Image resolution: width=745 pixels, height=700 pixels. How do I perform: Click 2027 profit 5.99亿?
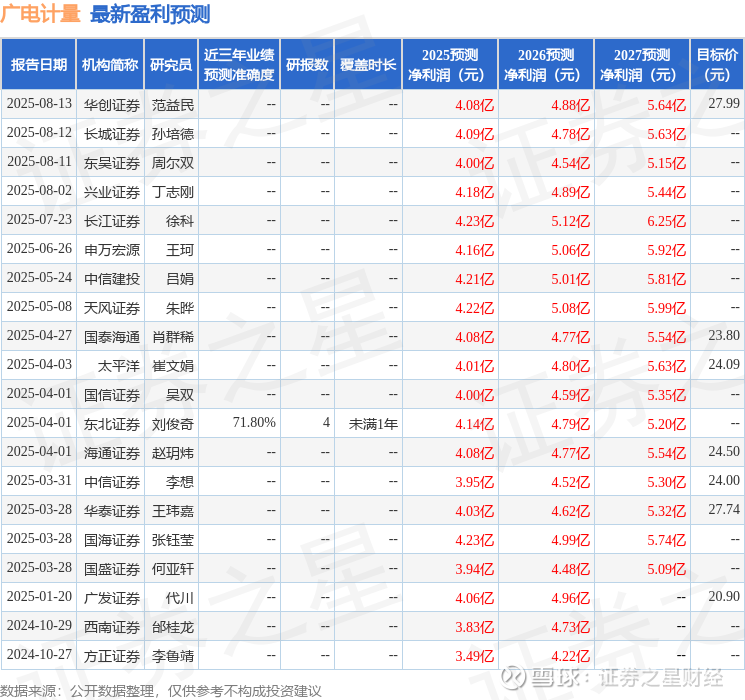click(667, 308)
